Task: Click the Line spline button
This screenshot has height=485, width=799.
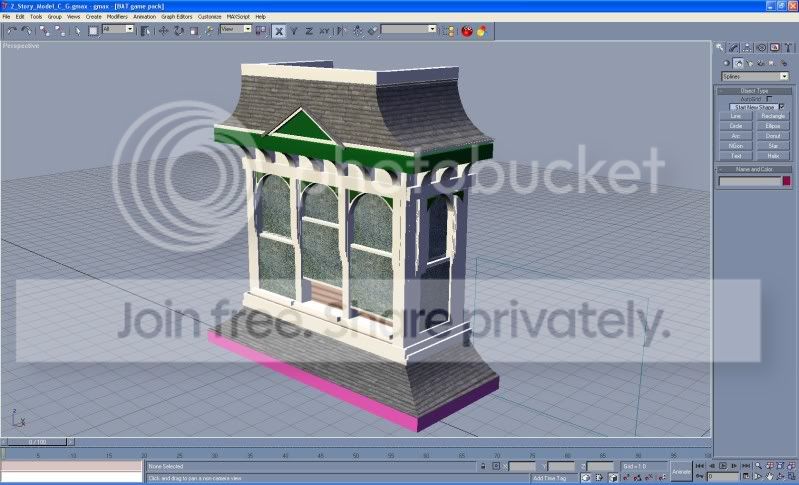Action: click(736, 116)
